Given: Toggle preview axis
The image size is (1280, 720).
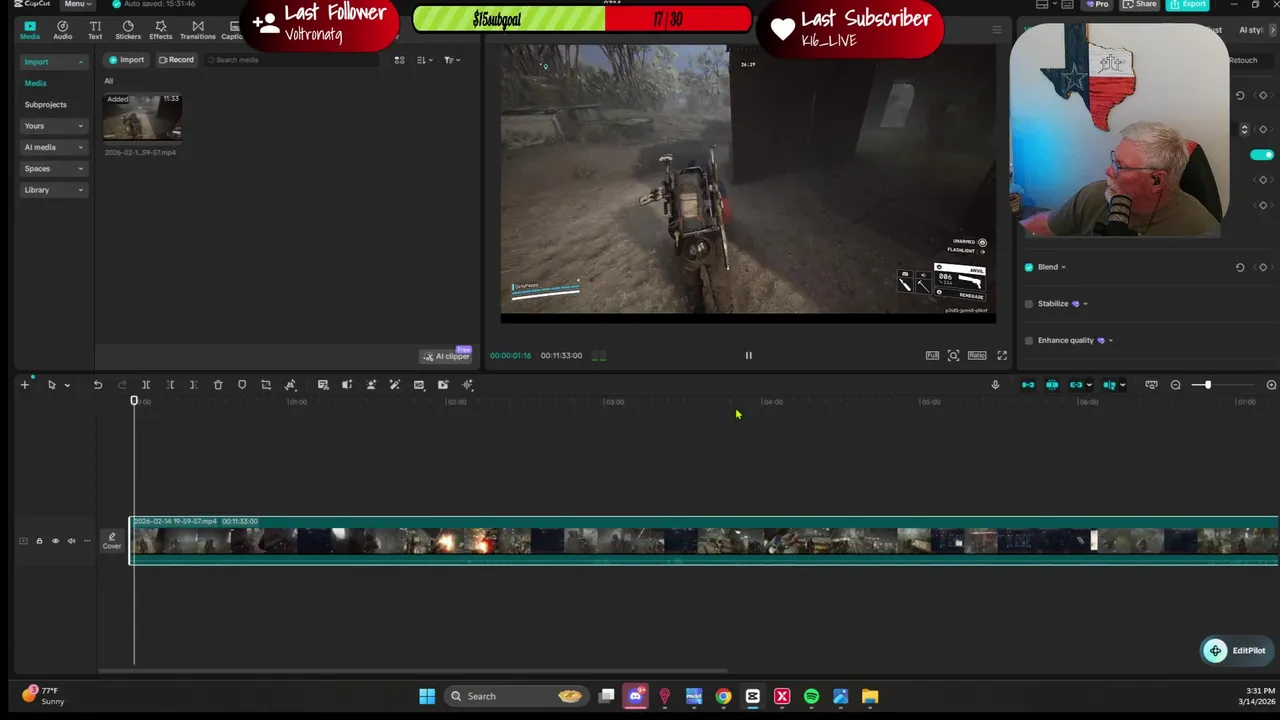Looking at the screenshot, I should pos(1110,385).
